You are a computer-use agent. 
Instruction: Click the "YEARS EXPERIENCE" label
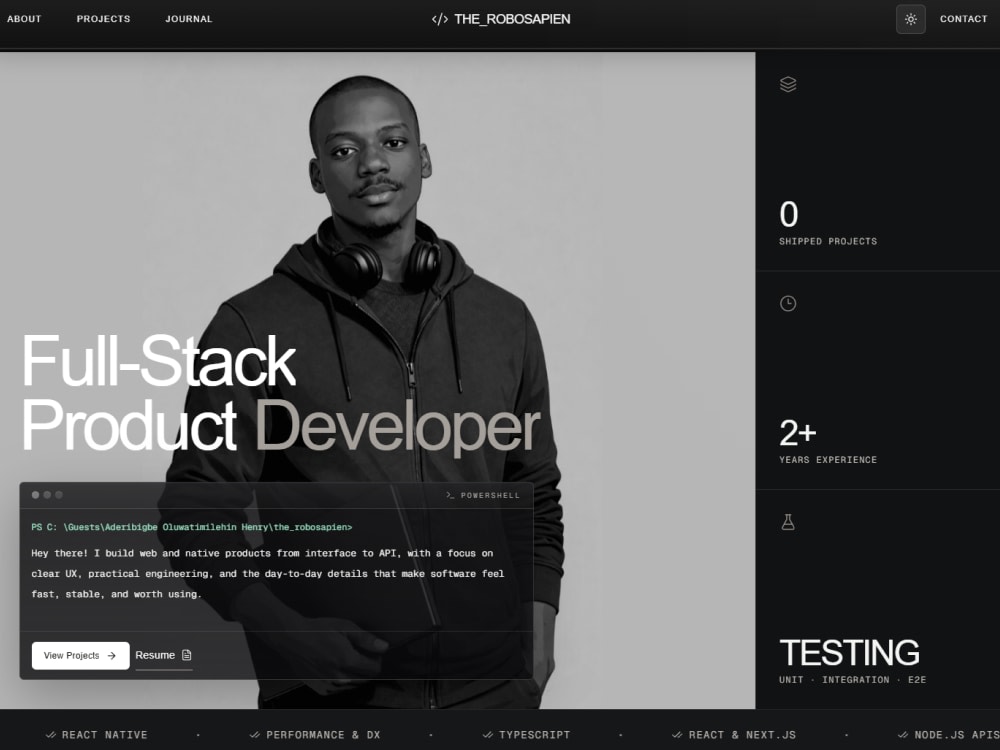pyautogui.click(x=828, y=460)
